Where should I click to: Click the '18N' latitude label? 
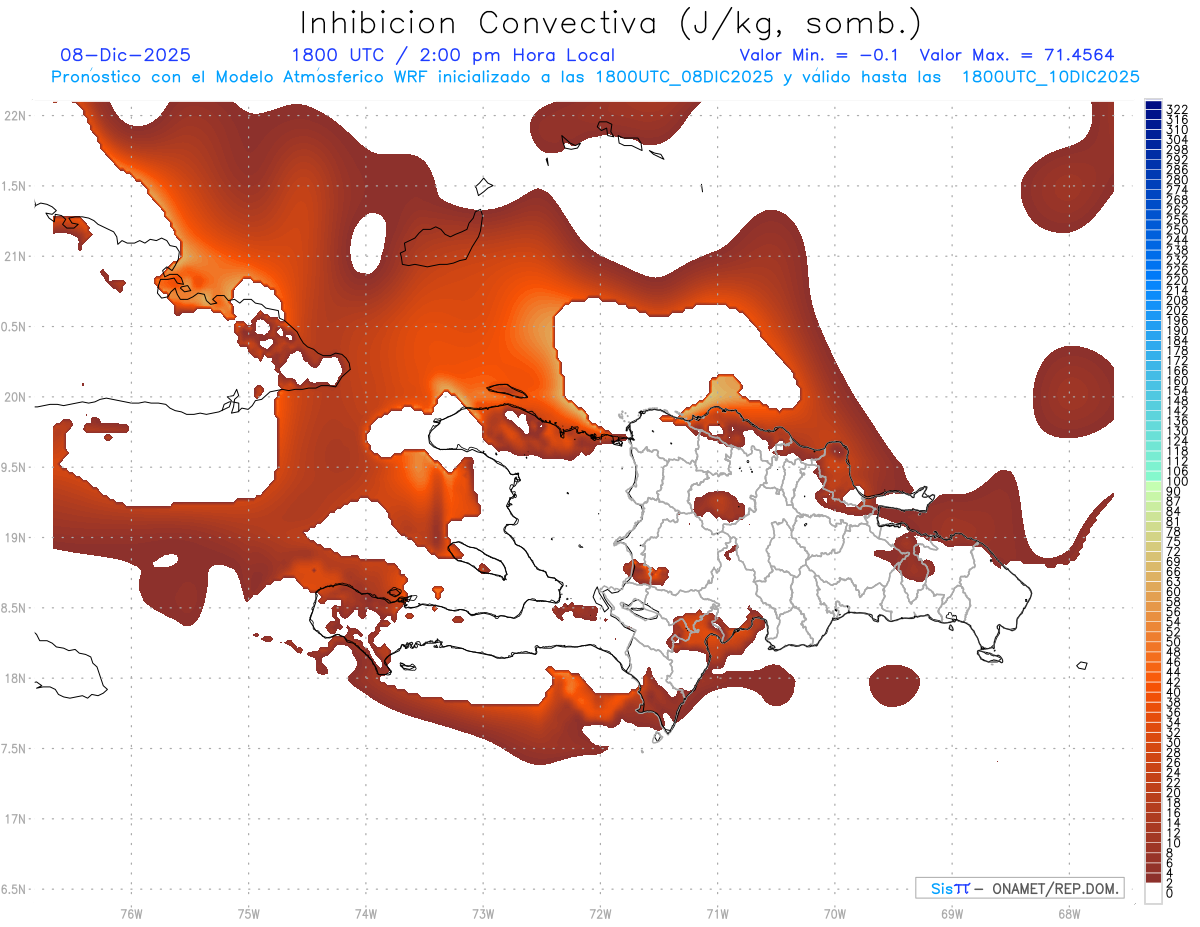coord(16,678)
